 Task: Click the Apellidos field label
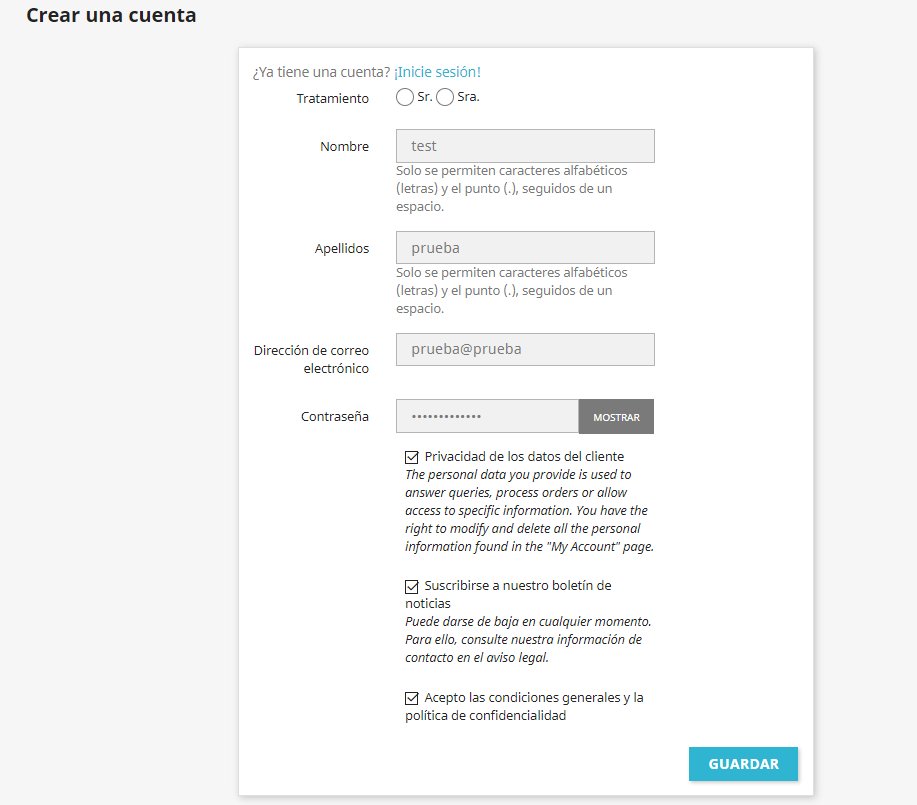pos(341,249)
